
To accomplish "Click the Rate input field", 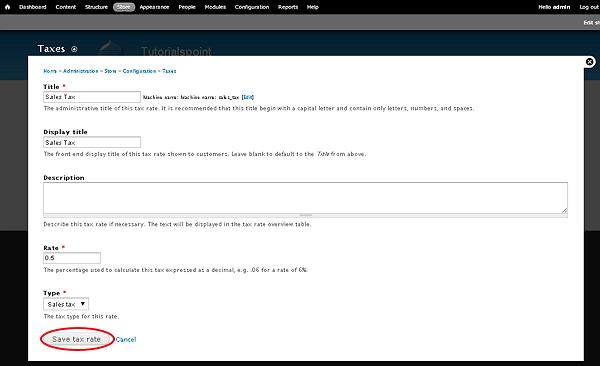I will click(x=72, y=258).
